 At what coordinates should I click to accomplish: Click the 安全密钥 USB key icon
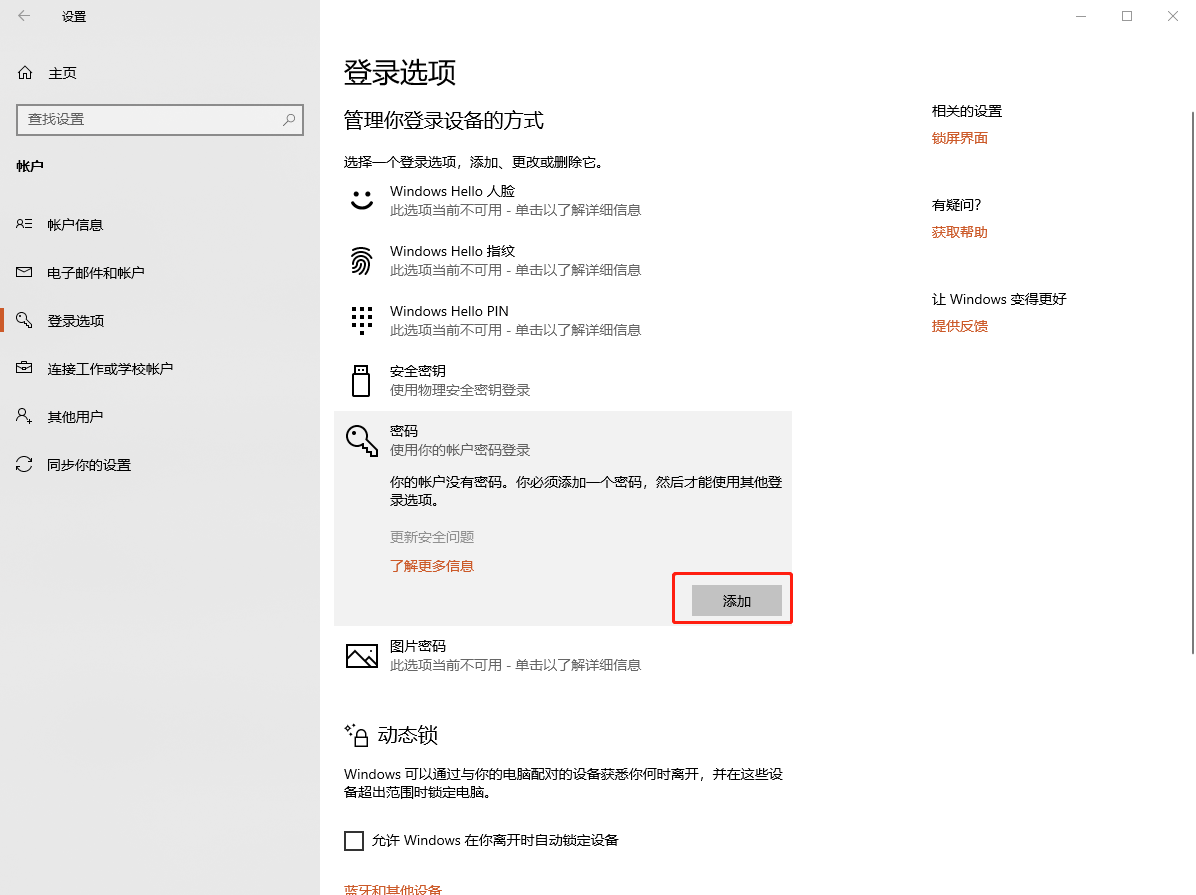pyautogui.click(x=361, y=379)
